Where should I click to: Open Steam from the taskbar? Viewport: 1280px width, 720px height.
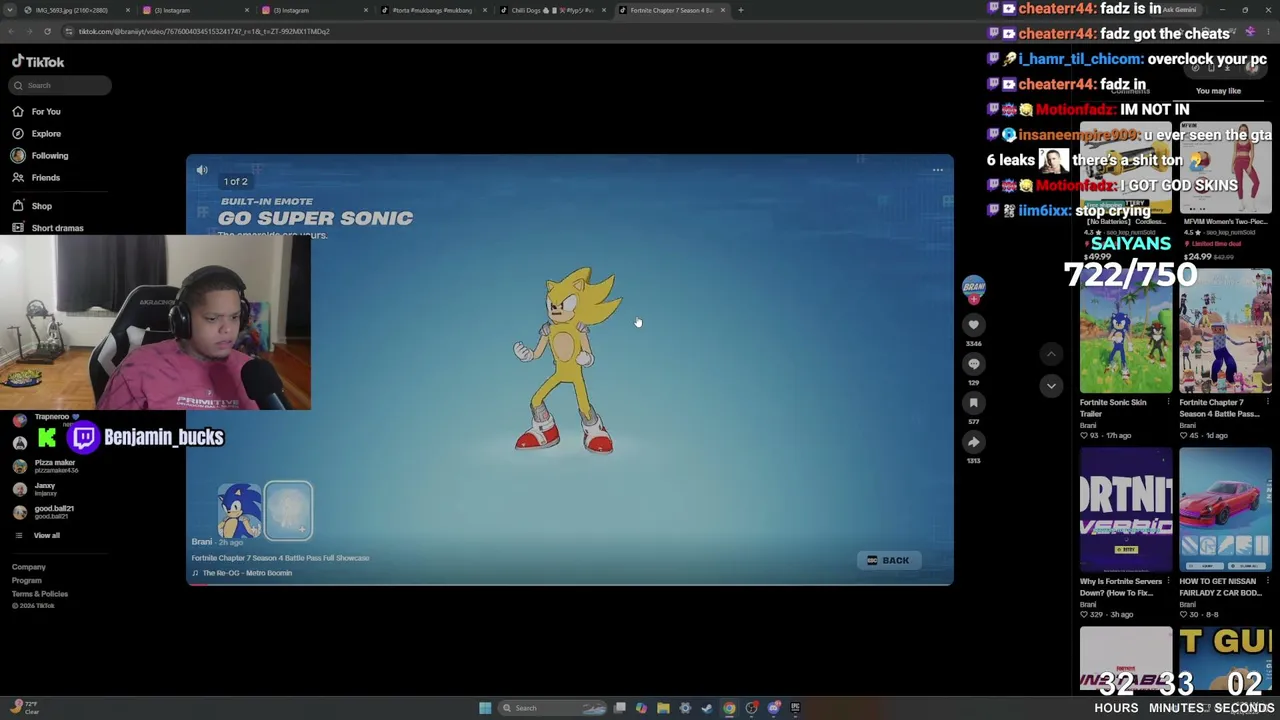(x=707, y=708)
